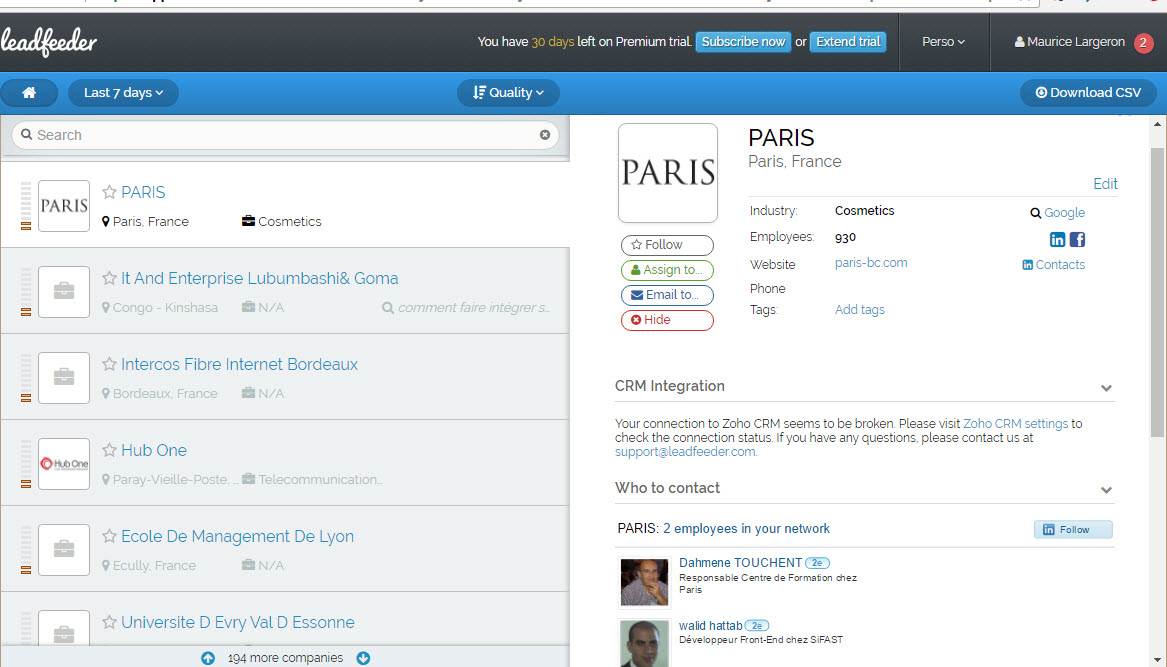Image resolution: width=1167 pixels, height=667 pixels.
Task: Click the details panel scrollbar
Action: (x=1157, y=292)
